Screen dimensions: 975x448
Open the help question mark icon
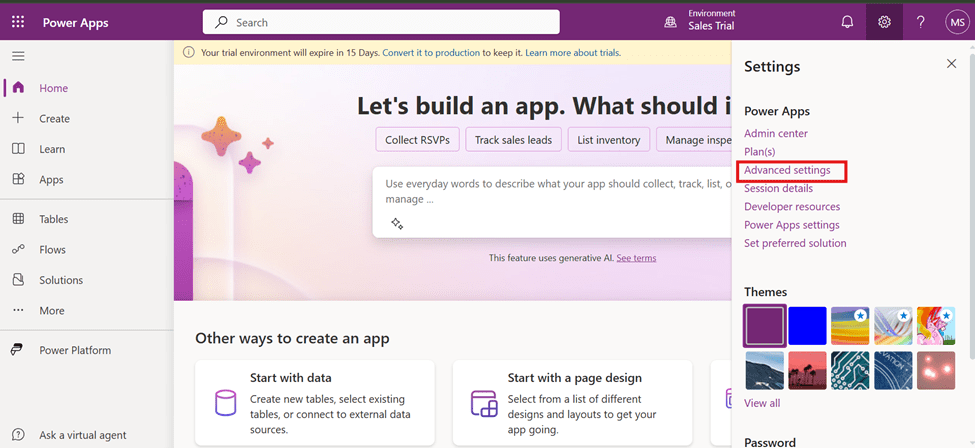pos(921,22)
